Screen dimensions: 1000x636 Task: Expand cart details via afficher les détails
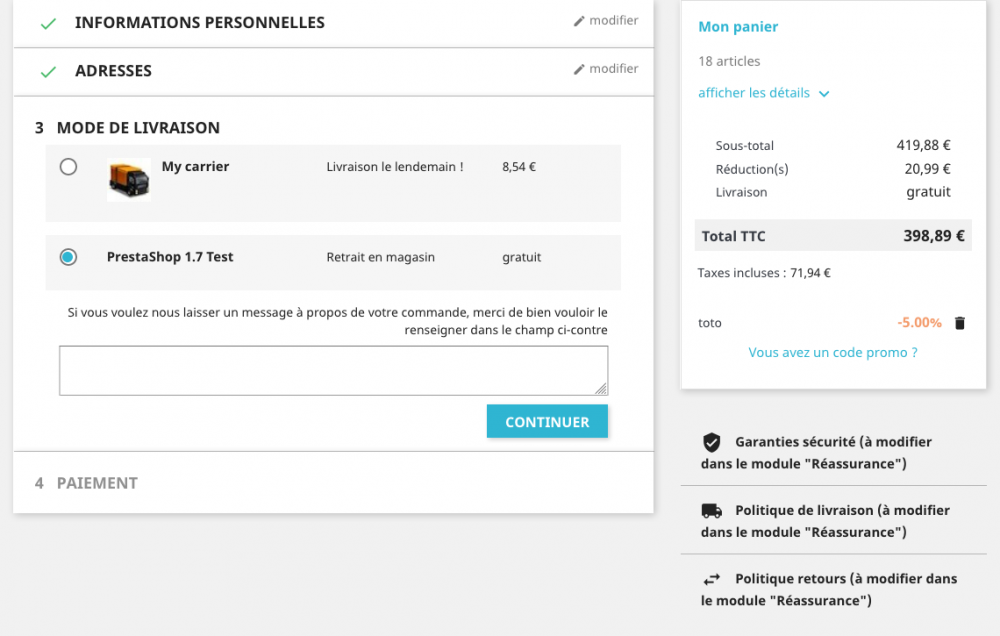754,93
